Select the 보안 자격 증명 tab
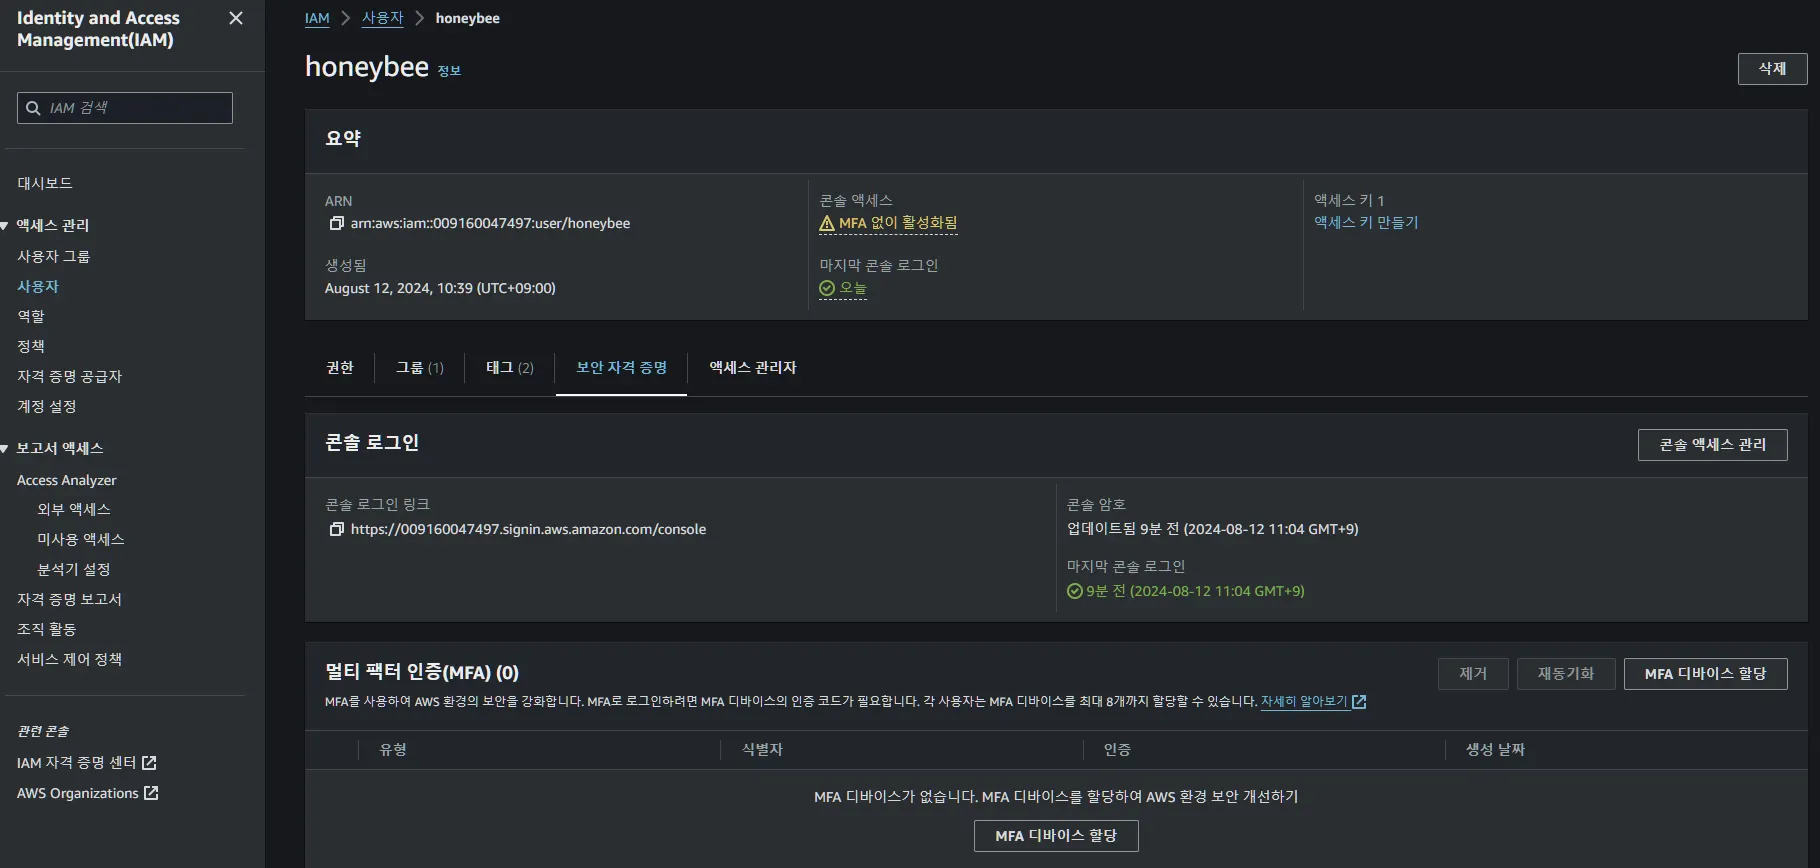1820x868 pixels. click(622, 368)
